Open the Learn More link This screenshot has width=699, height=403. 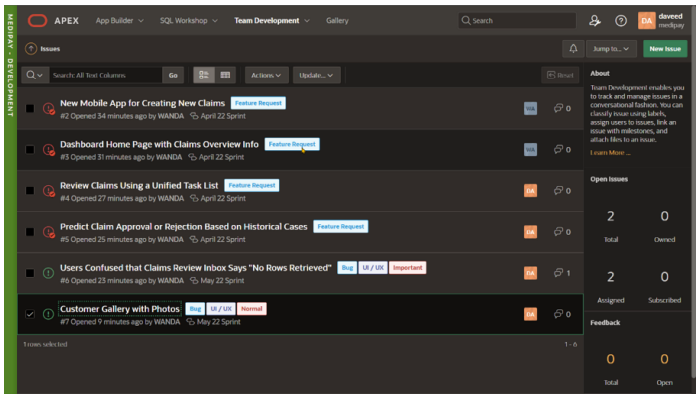point(610,152)
